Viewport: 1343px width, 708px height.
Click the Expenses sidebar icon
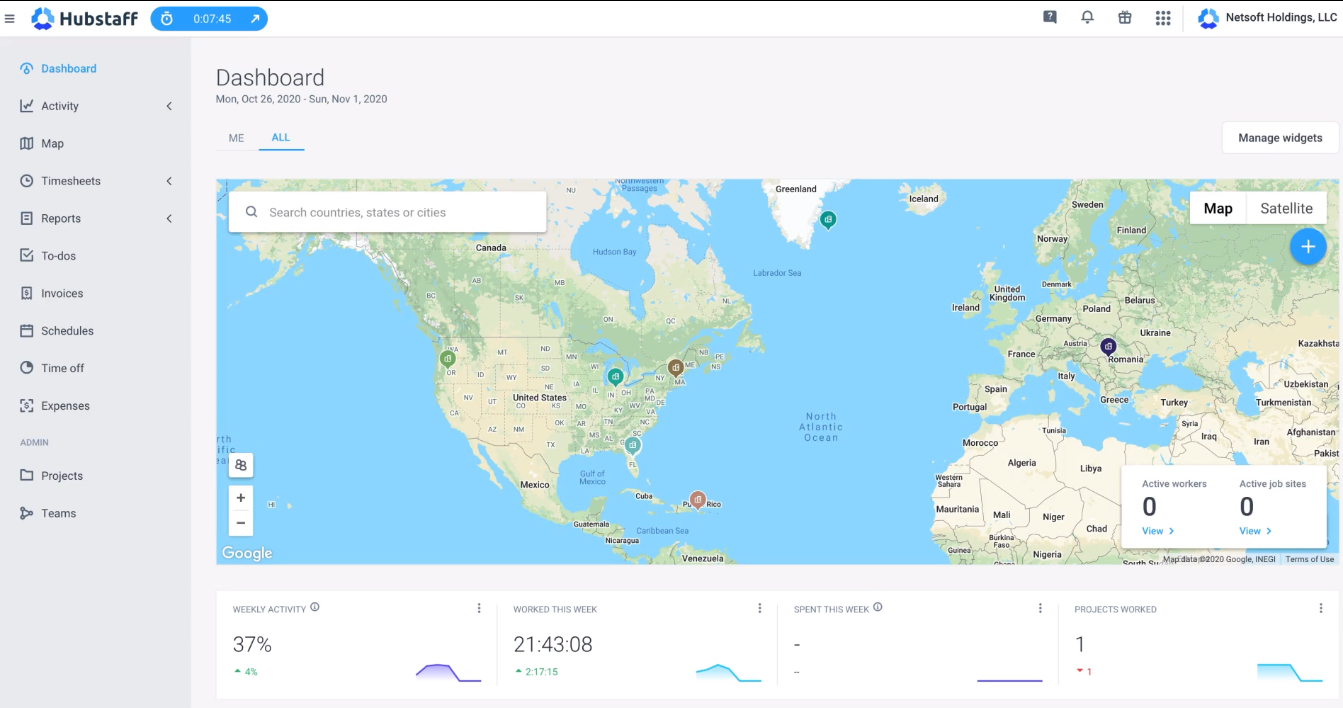pyautogui.click(x=27, y=406)
